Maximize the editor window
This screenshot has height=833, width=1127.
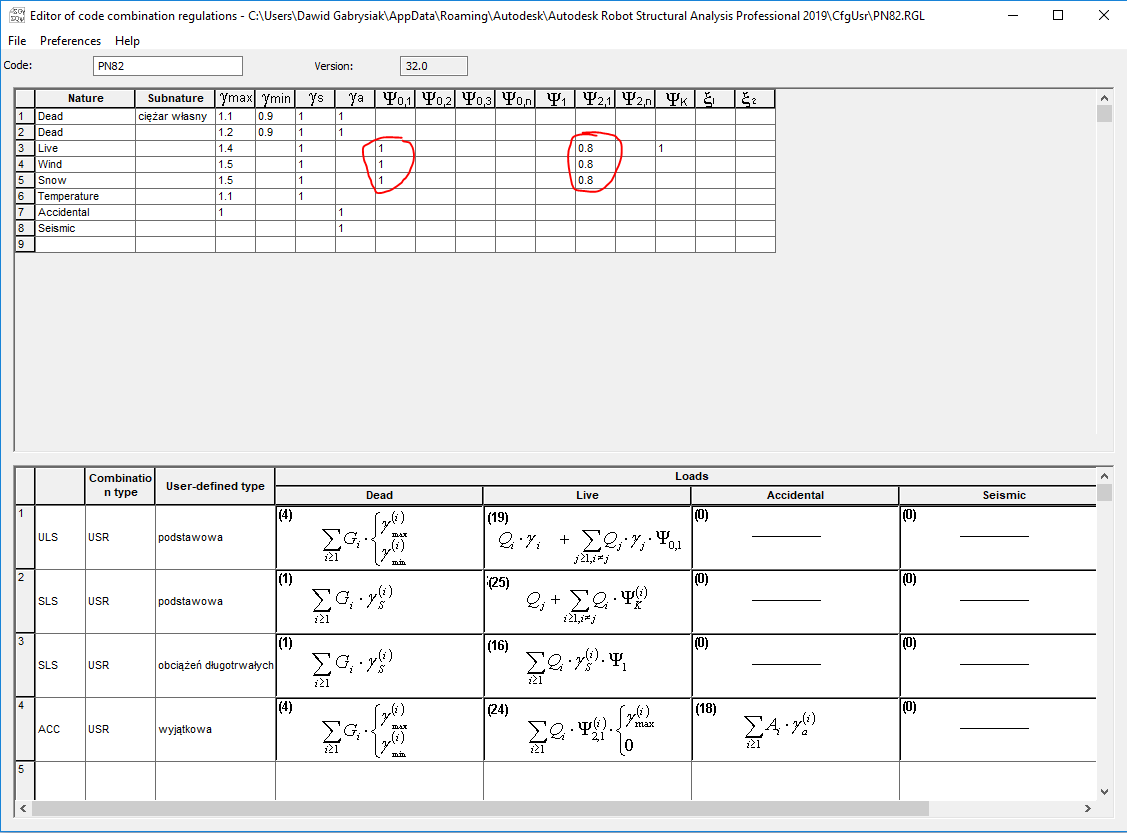1058,15
